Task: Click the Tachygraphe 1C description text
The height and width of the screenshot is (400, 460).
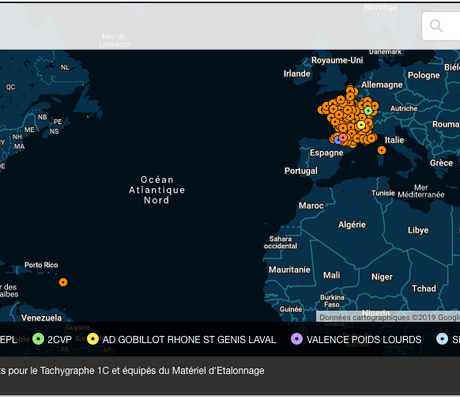Action: (x=132, y=371)
